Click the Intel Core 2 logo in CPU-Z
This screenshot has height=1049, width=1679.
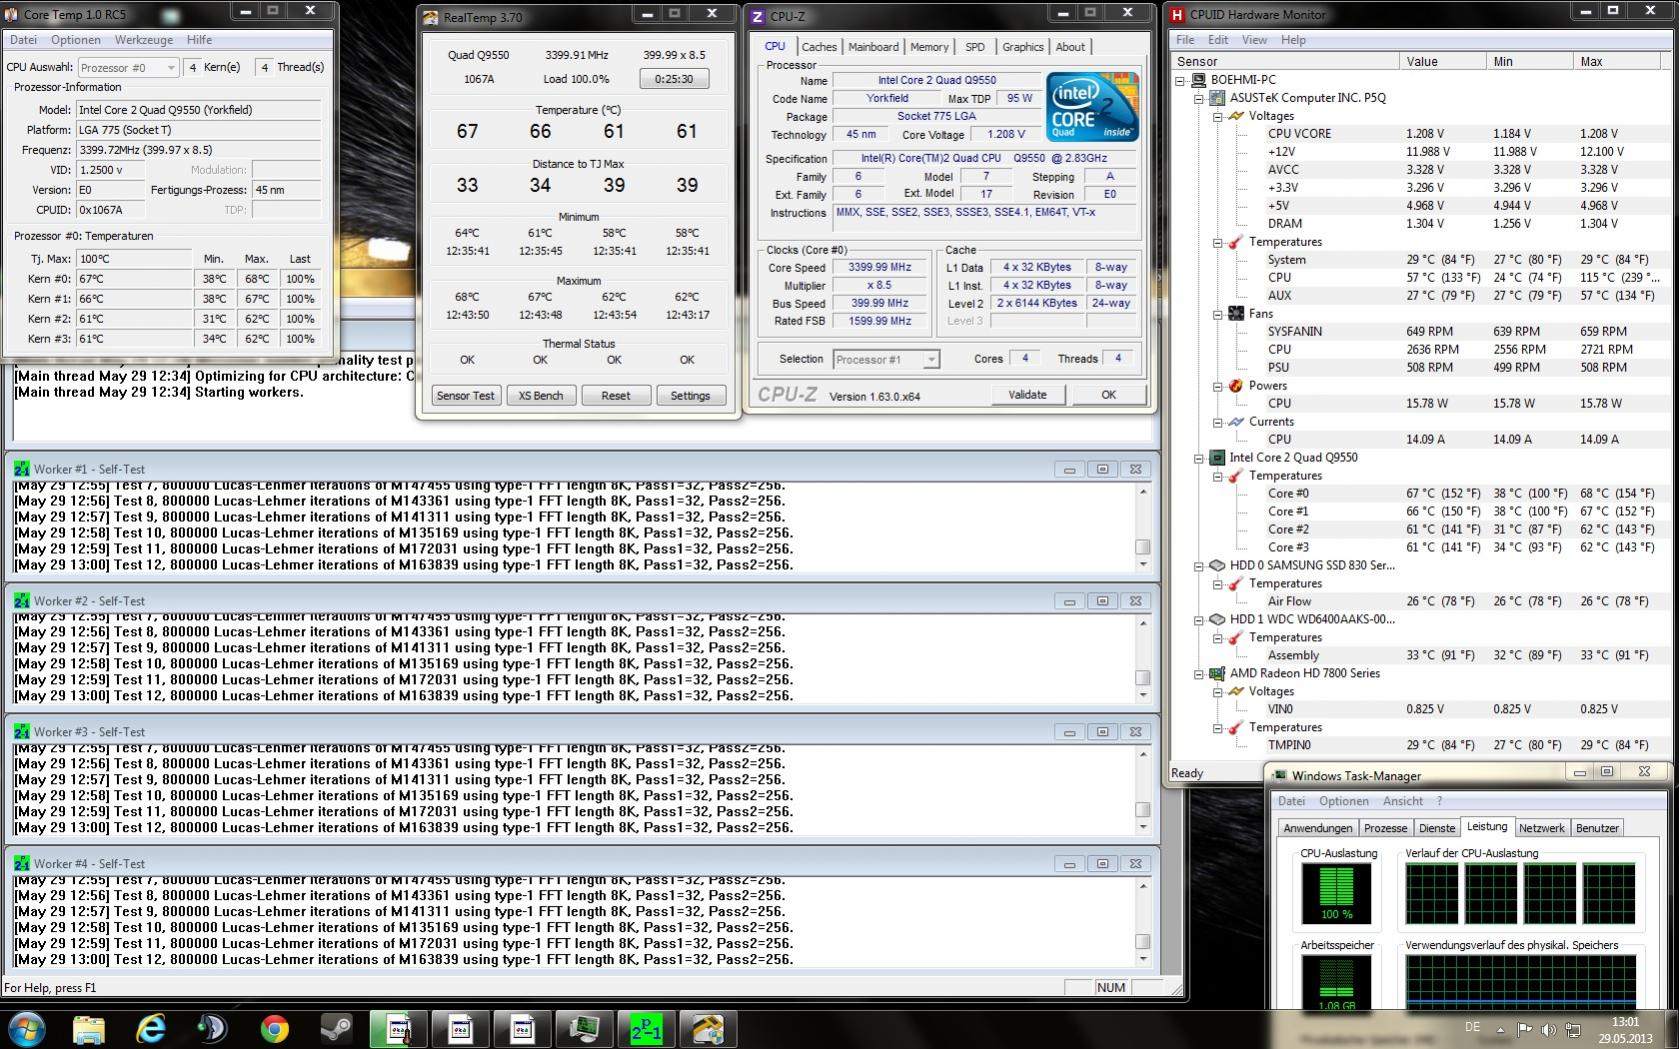[x=1093, y=107]
